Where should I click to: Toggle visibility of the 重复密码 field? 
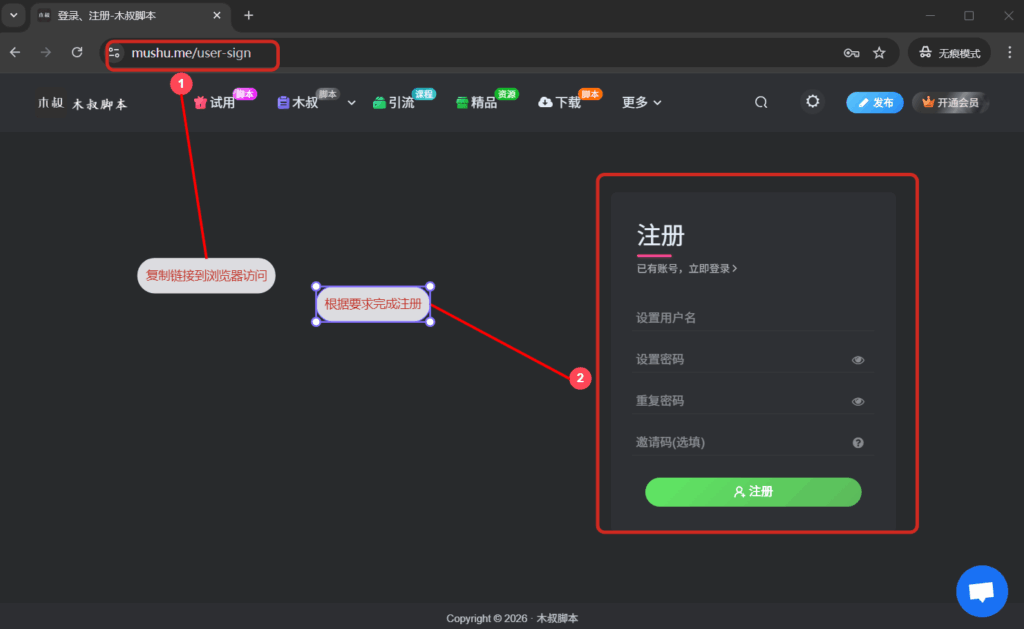tap(858, 399)
